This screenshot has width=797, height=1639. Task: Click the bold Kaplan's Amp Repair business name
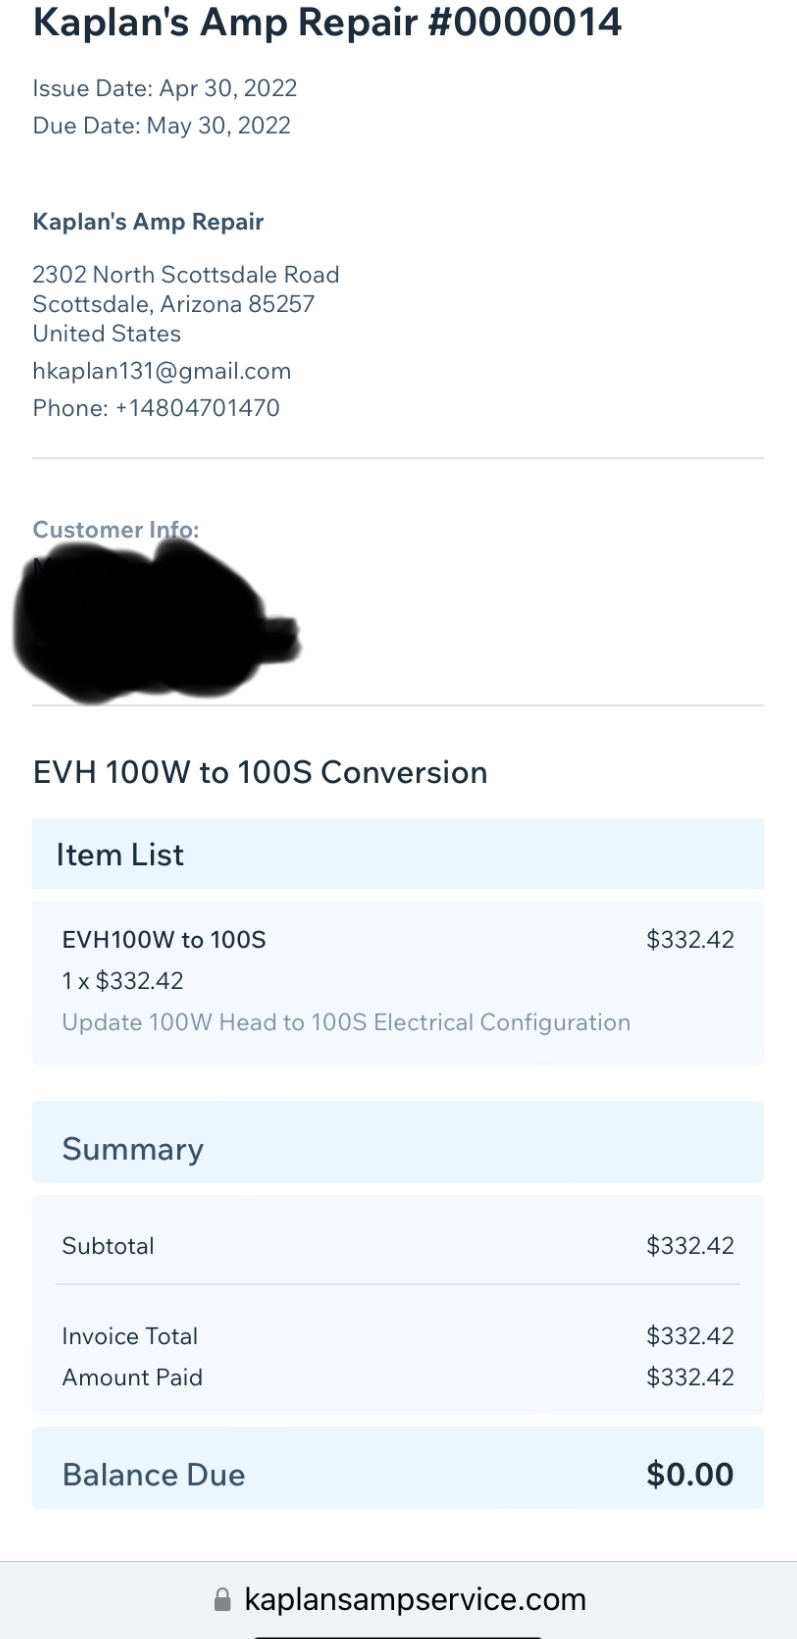tap(148, 222)
